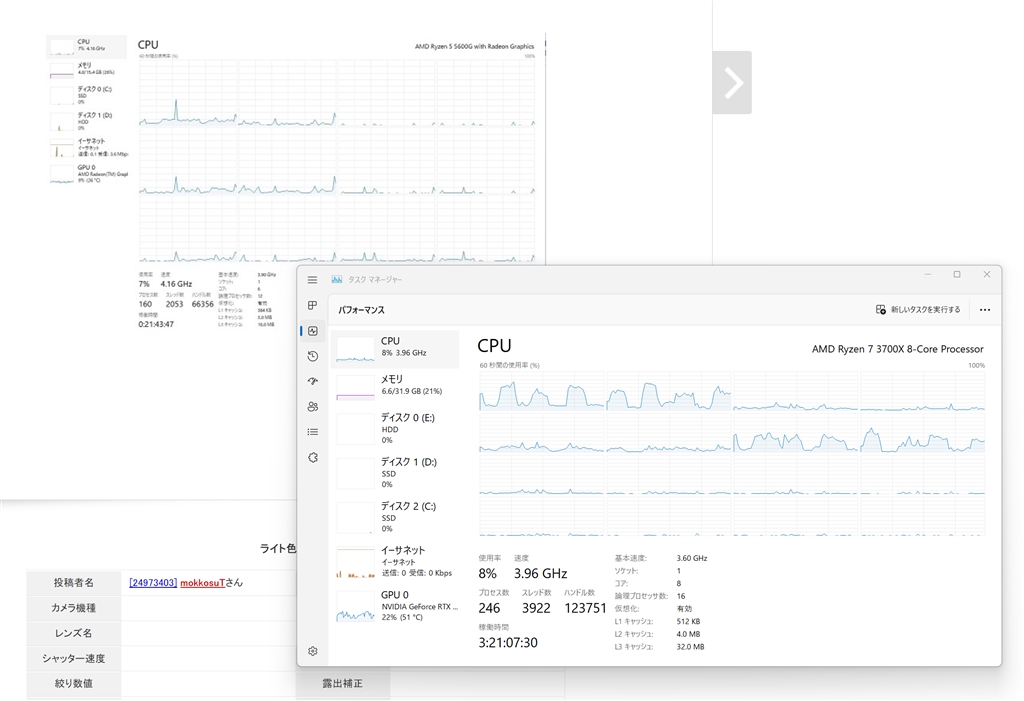Select メモリ 6.6/31.9 GB resource
Screen dimensions: 1024x701
[x=395, y=387]
